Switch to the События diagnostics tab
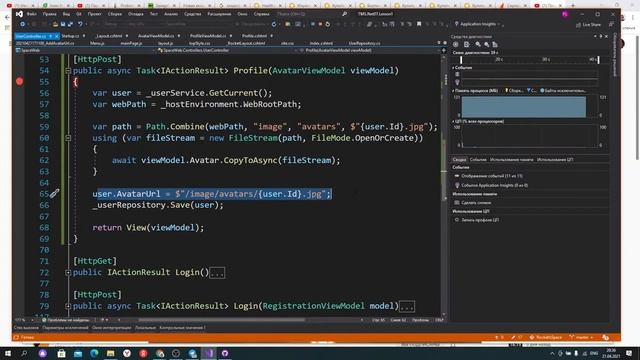The width and height of the screenshot is (640, 360). point(478,160)
